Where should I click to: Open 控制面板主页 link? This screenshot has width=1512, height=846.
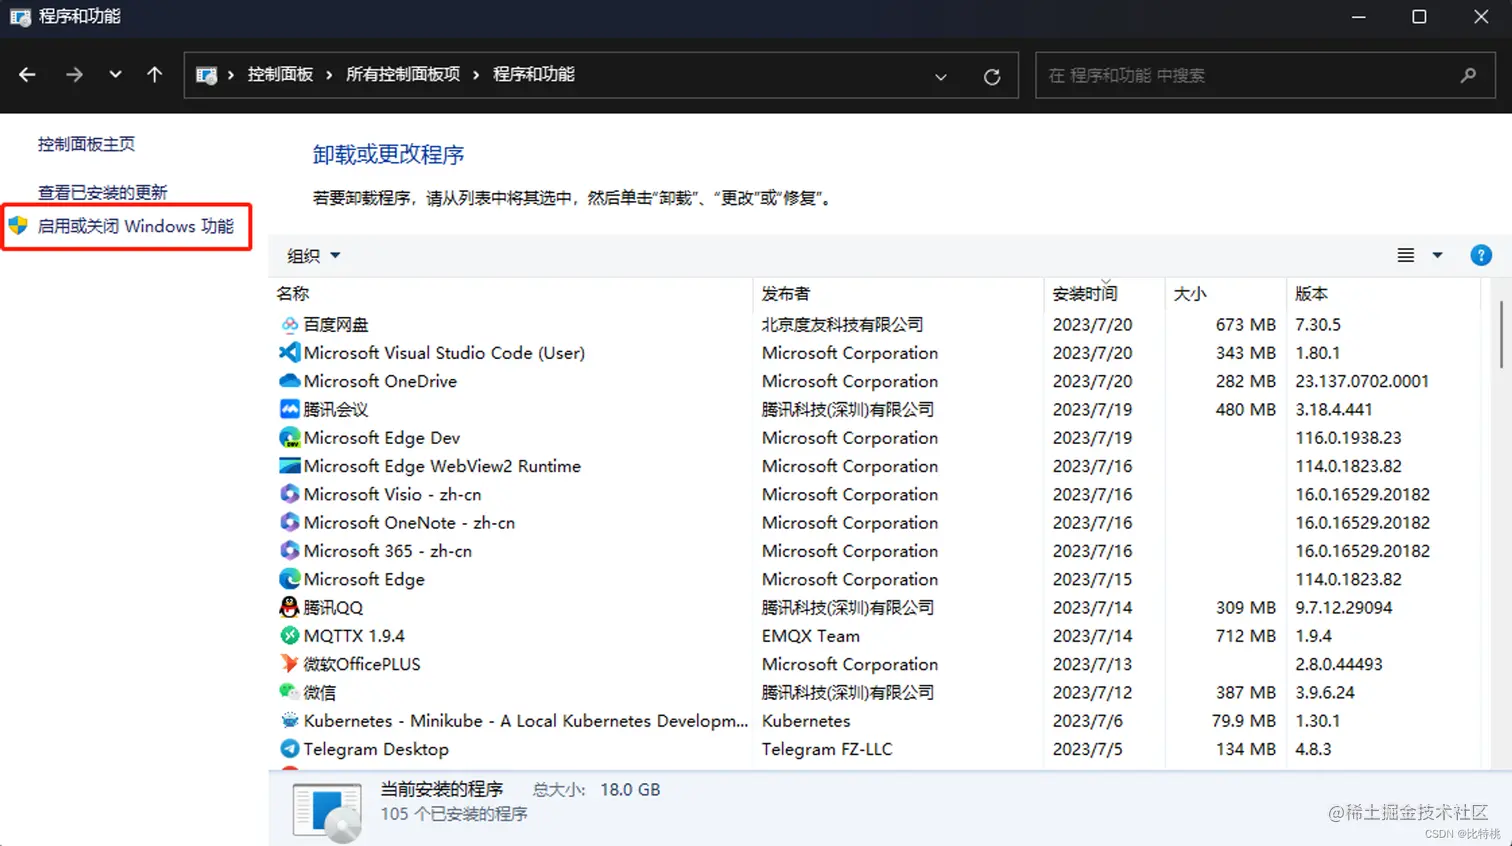86,144
